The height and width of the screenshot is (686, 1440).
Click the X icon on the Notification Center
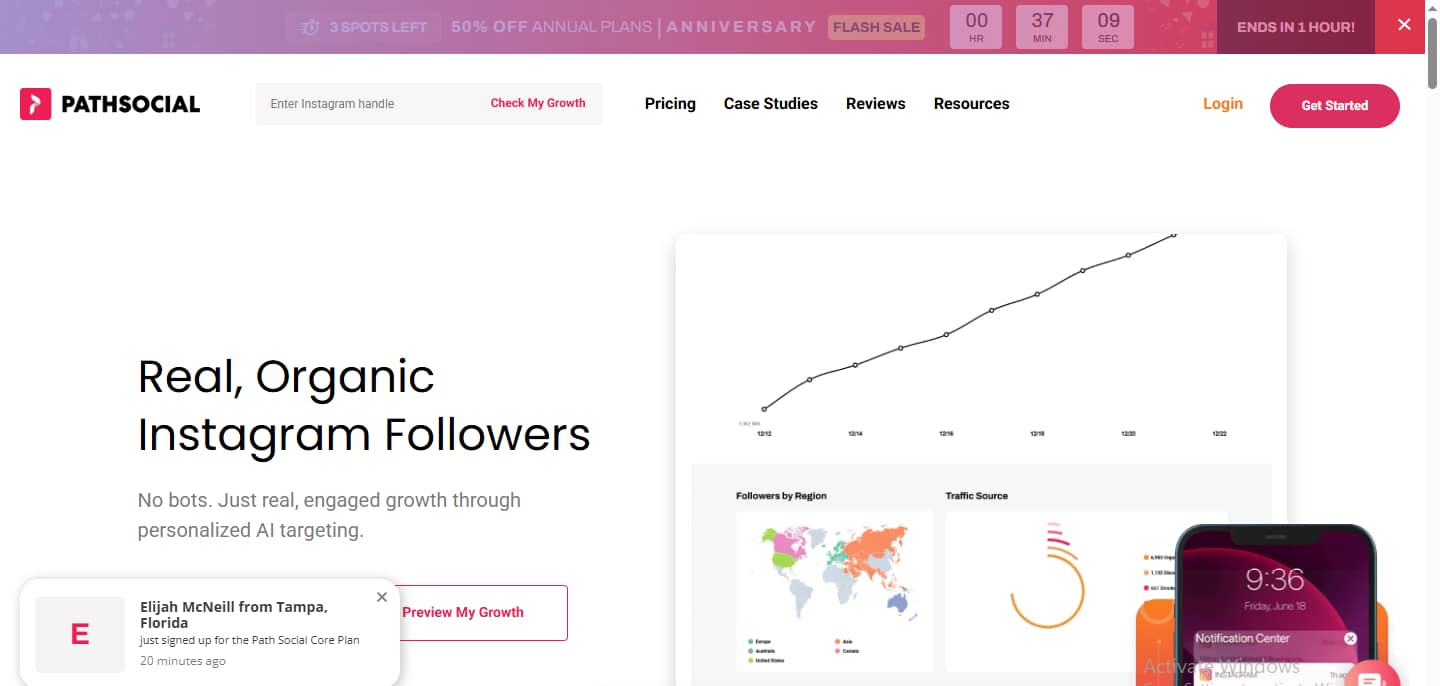tap(1350, 638)
